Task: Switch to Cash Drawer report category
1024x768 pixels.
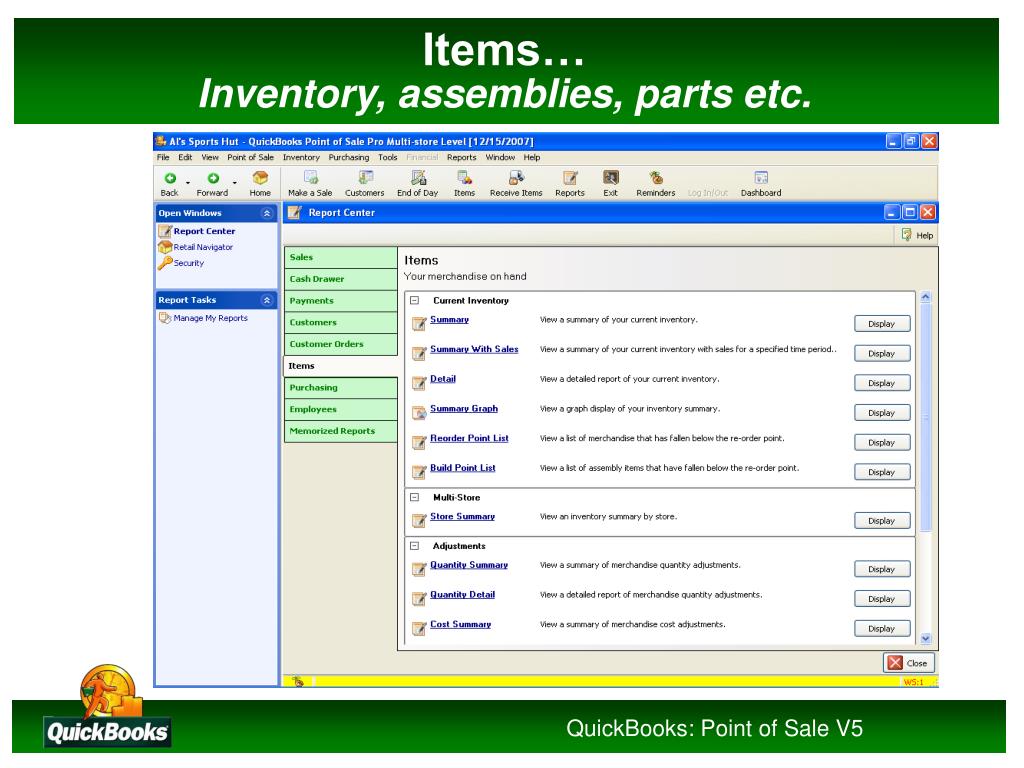Action: click(340, 279)
